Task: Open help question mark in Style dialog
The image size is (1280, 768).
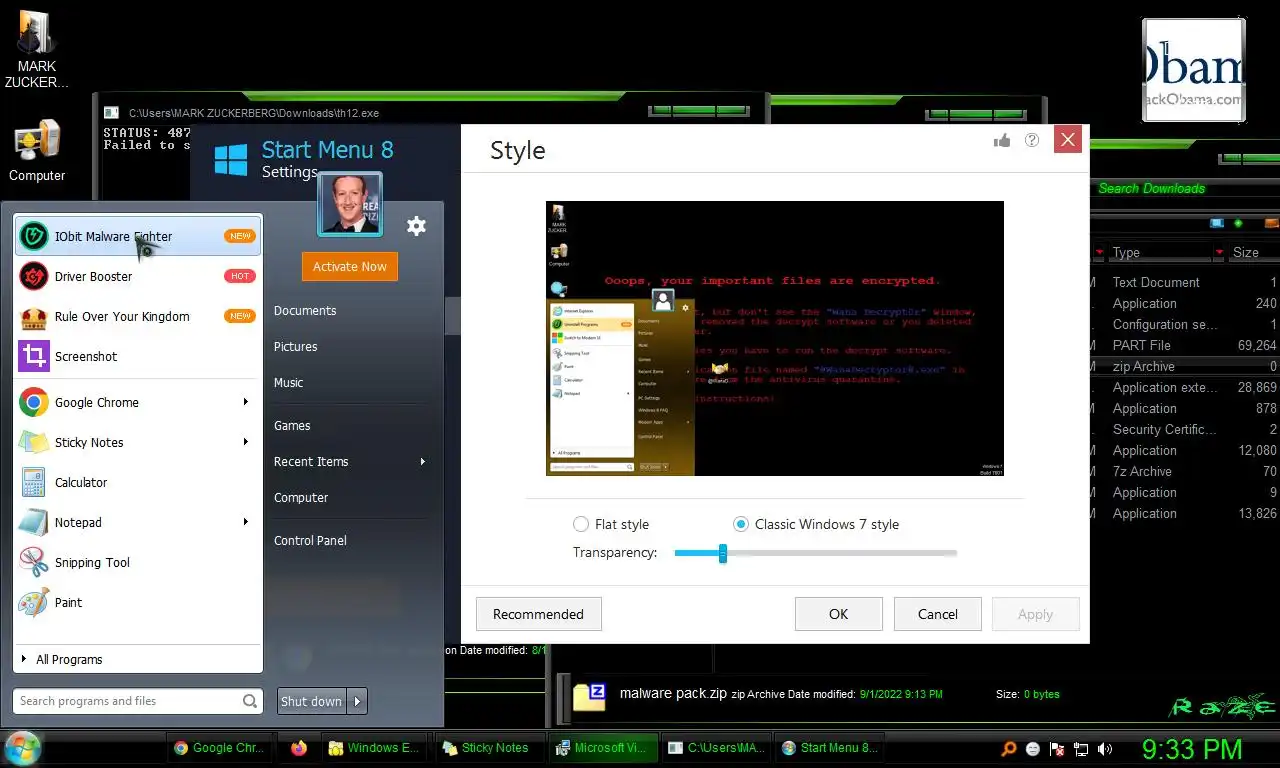Action: [x=1032, y=141]
